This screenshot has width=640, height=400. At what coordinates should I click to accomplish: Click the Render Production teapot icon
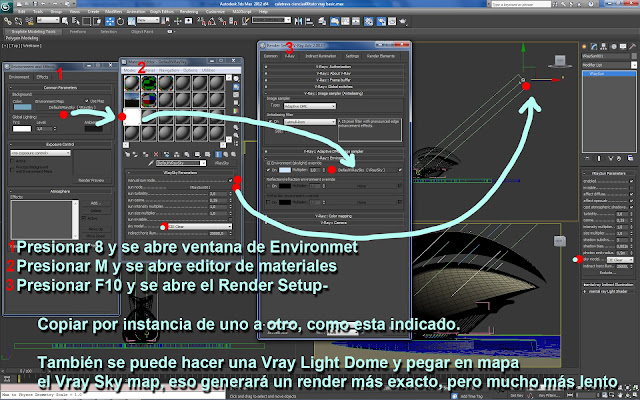point(403,21)
